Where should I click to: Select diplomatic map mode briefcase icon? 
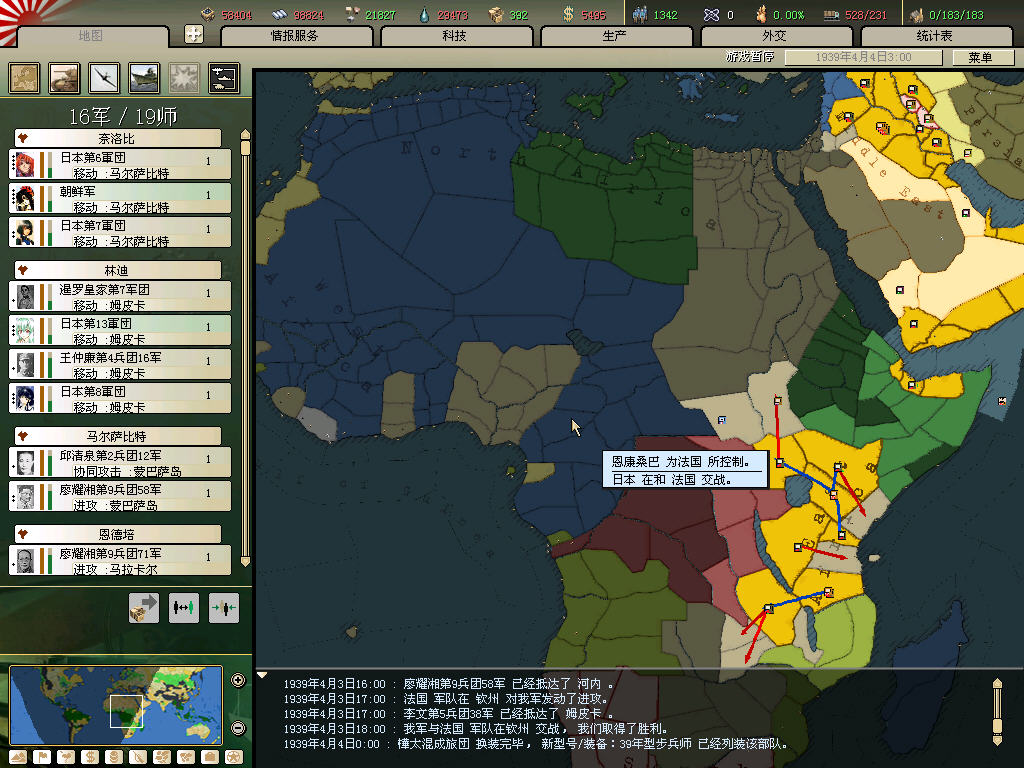coord(210,758)
